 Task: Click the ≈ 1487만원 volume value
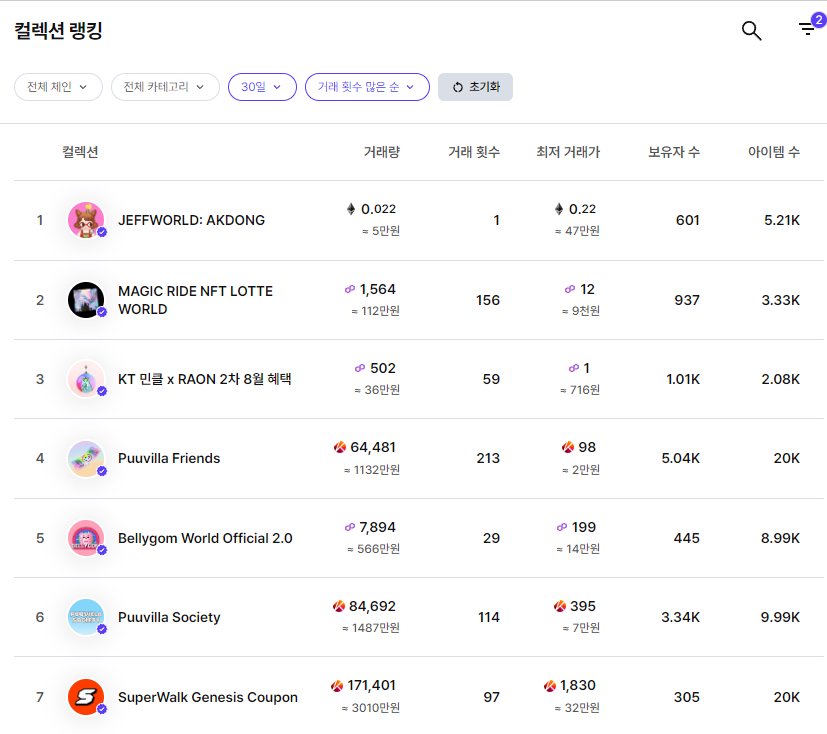click(x=371, y=628)
